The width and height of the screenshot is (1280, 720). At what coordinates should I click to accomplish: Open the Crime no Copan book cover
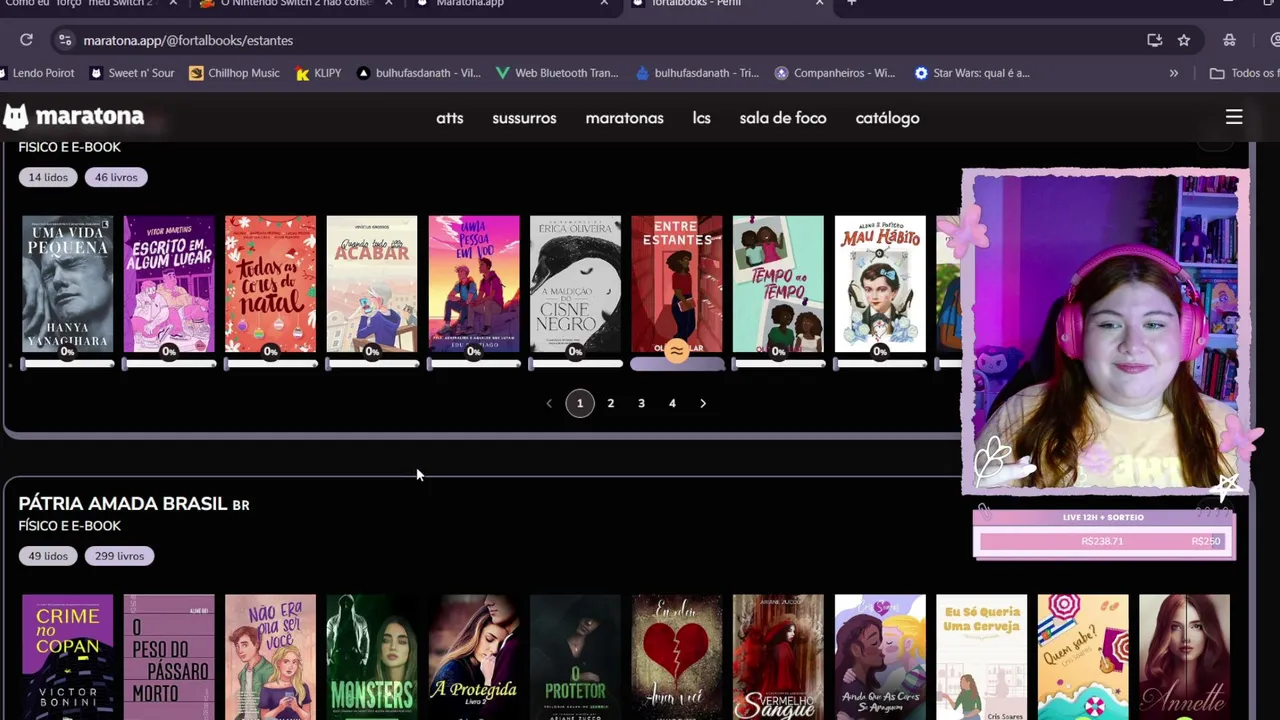(68, 657)
